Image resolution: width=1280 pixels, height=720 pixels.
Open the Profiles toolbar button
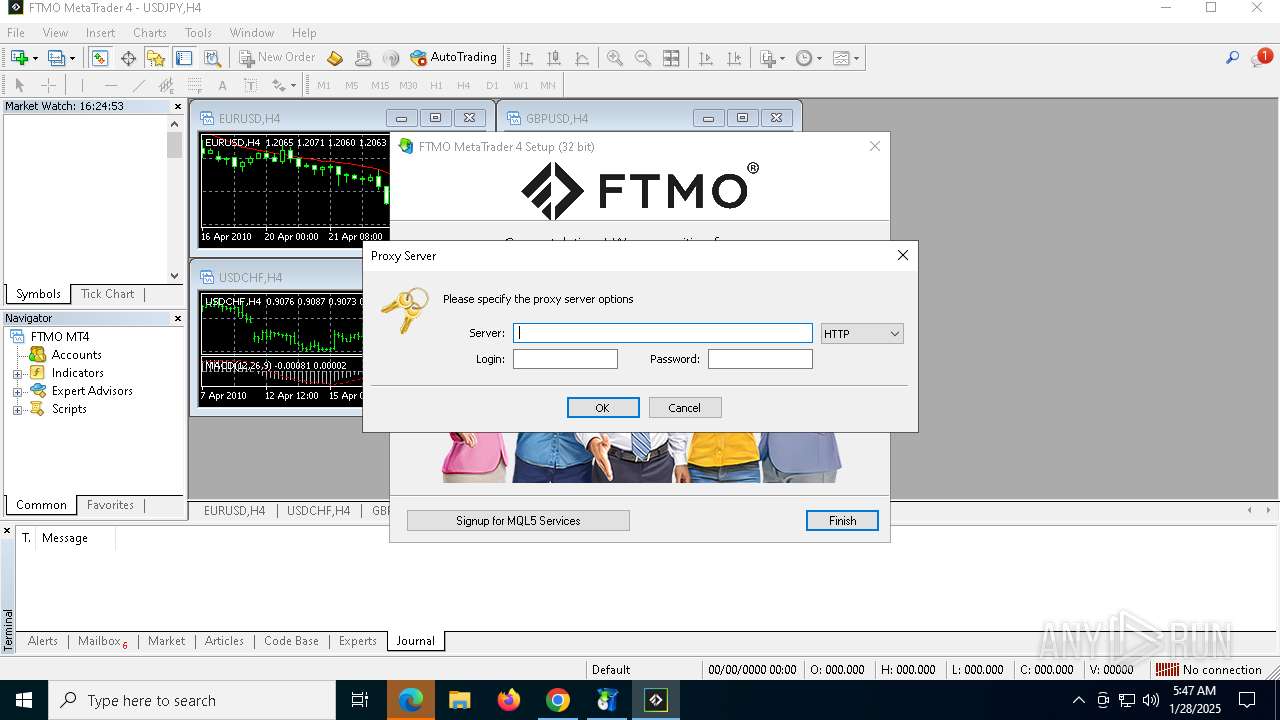tap(61, 58)
